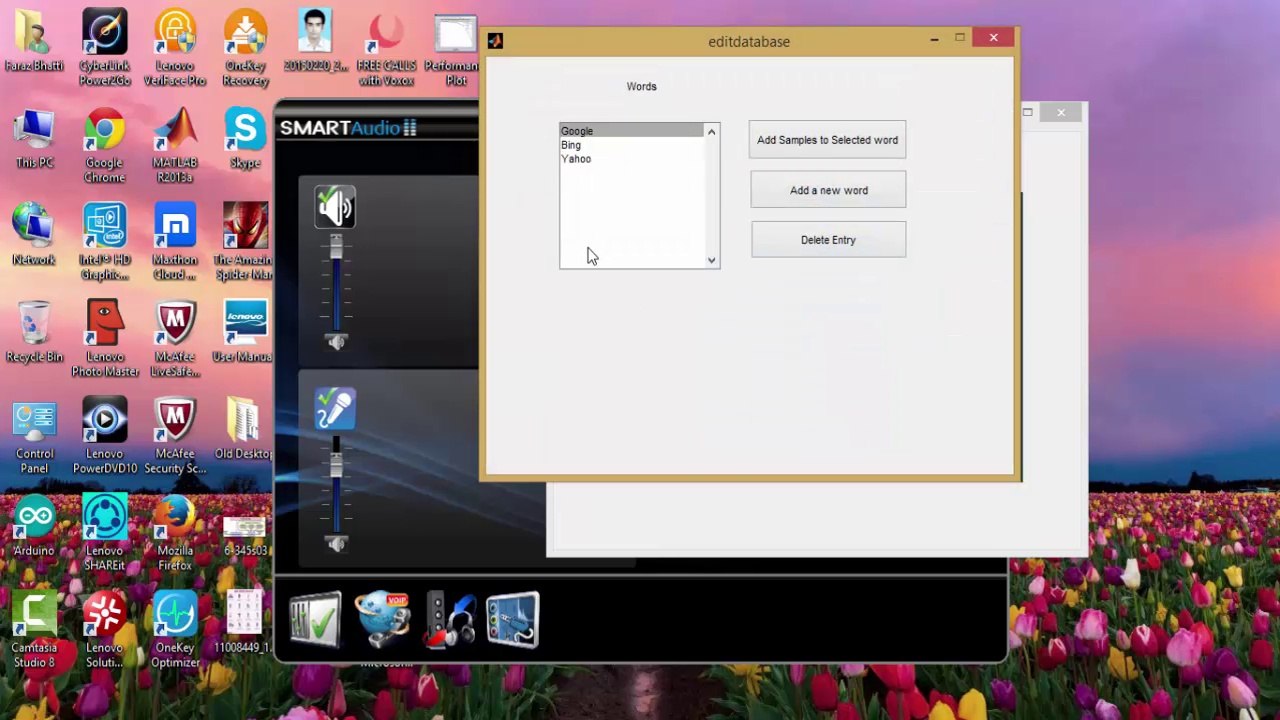Screen dimensions: 1280x720
Task: Open OneKey Recovery desktop icon
Action: 245,47
